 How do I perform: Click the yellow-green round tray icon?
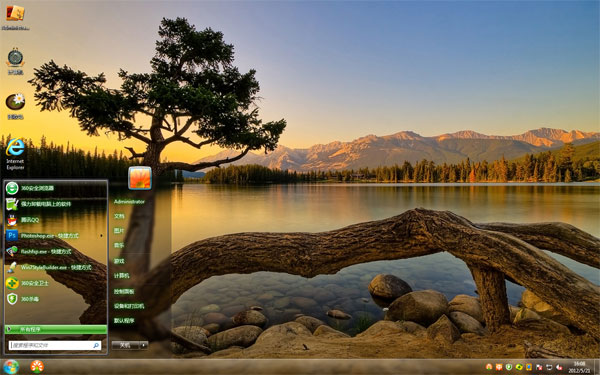click(x=519, y=367)
